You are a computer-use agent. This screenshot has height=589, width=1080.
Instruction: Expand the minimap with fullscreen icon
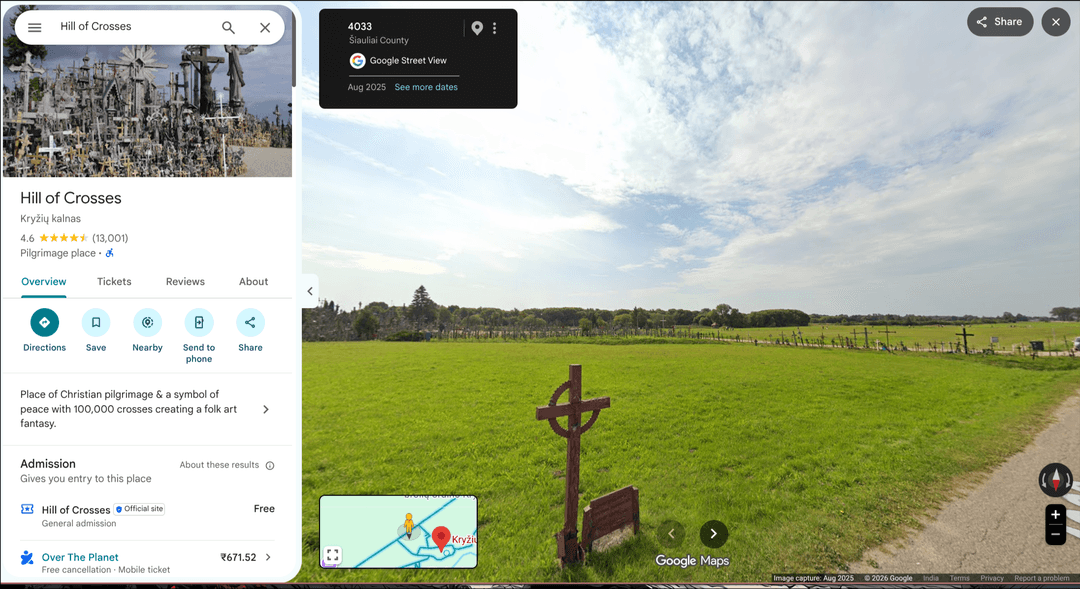point(333,555)
